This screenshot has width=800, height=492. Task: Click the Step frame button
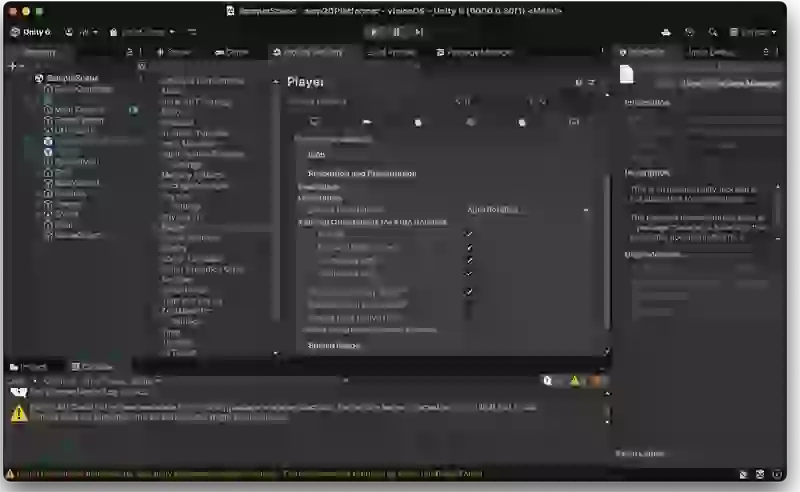(x=418, y=32)
